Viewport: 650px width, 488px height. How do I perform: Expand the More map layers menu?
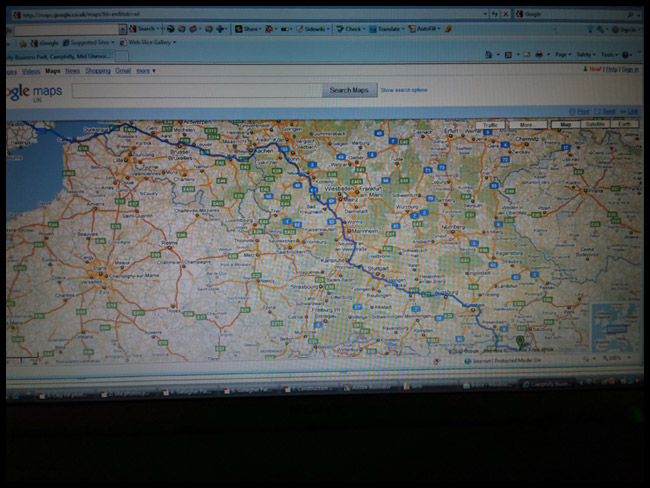[527, 124]
